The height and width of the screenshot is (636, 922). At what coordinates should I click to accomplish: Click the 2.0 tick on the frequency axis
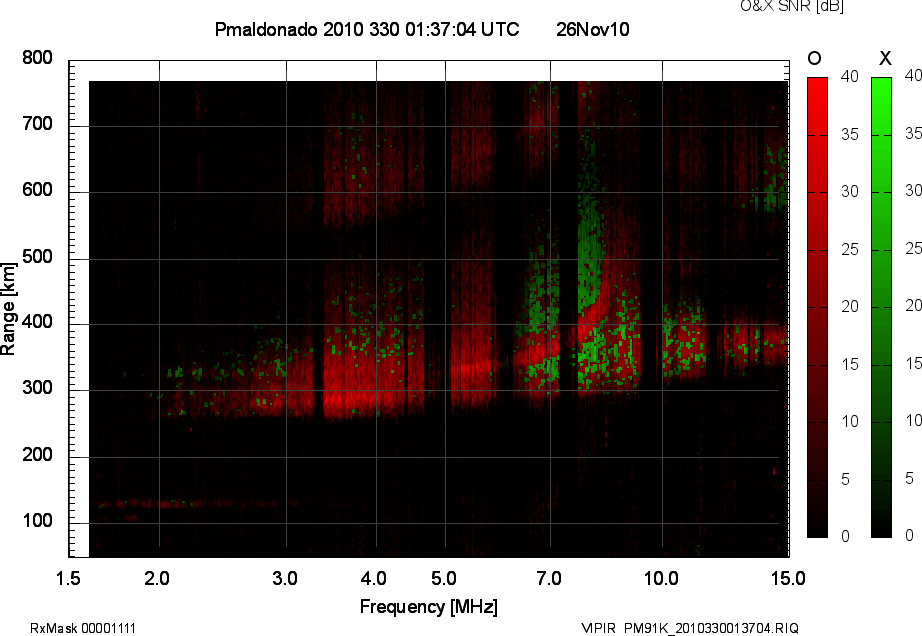click(x=157, y=578)
